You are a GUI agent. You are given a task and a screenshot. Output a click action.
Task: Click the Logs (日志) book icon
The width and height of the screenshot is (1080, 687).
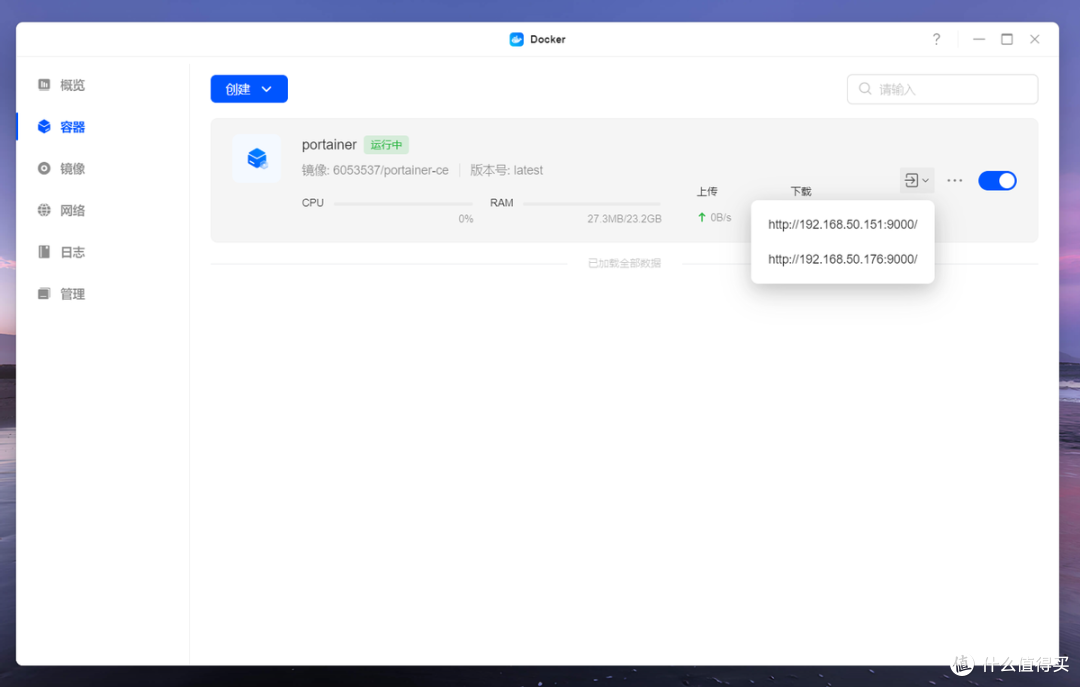coord(44,252)
